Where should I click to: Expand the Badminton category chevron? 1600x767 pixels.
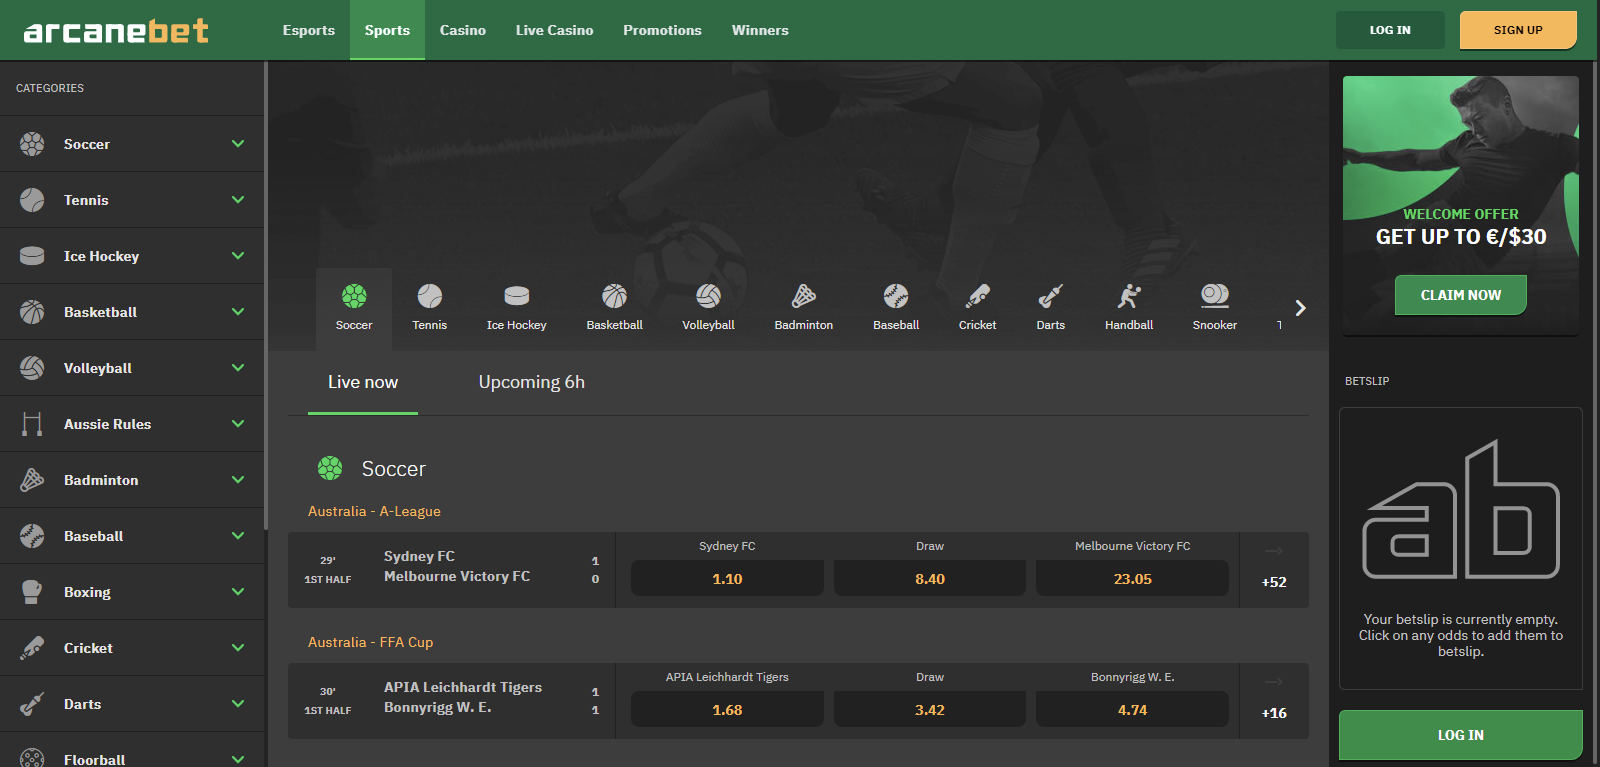[x=238, y=480]
